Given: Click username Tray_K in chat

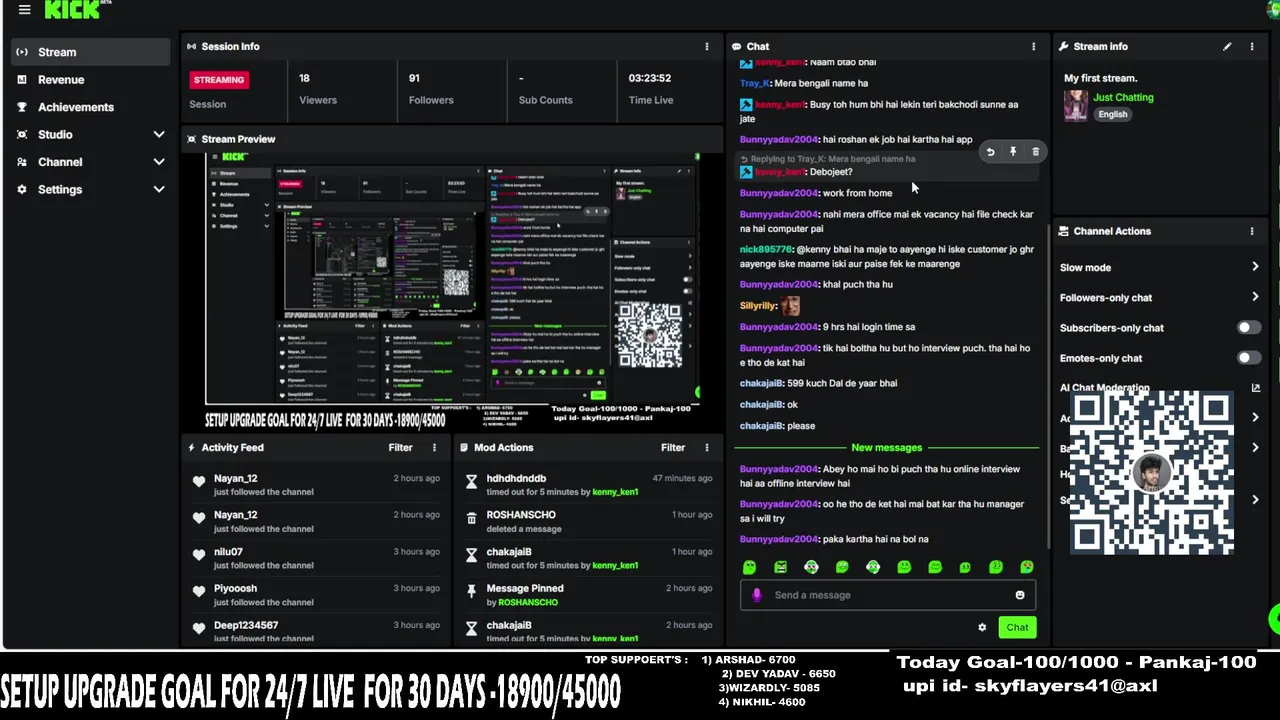Looking at the screenshot, I should [755, 84].
